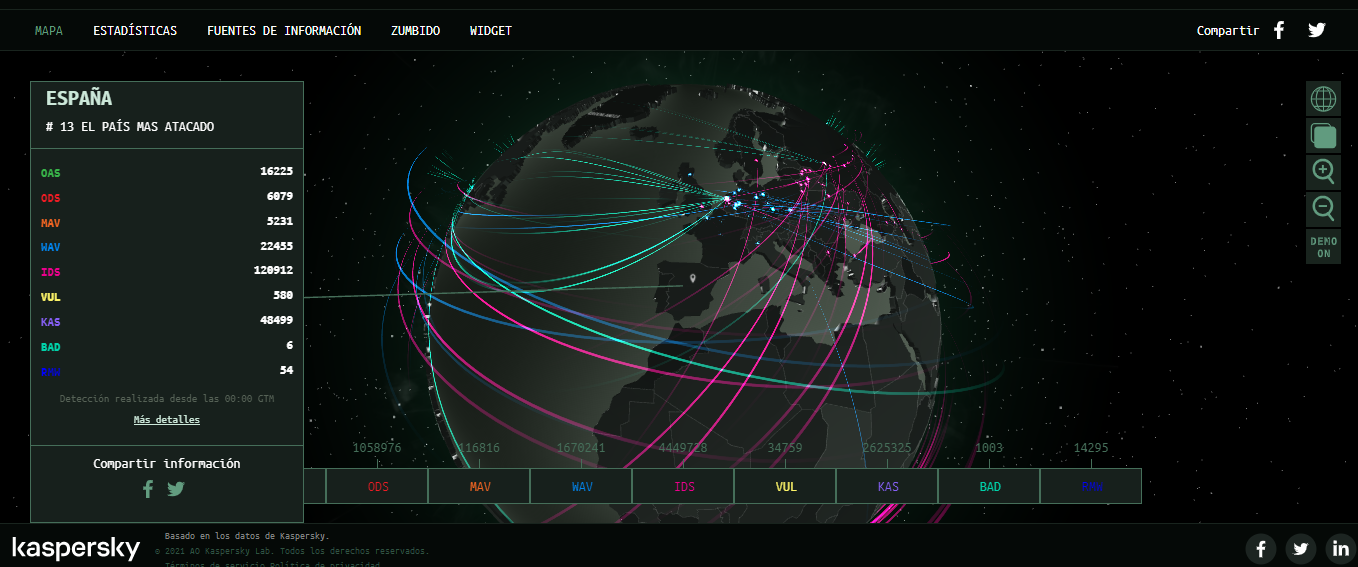Click the Kaspersky logo

tap(76, 548)
